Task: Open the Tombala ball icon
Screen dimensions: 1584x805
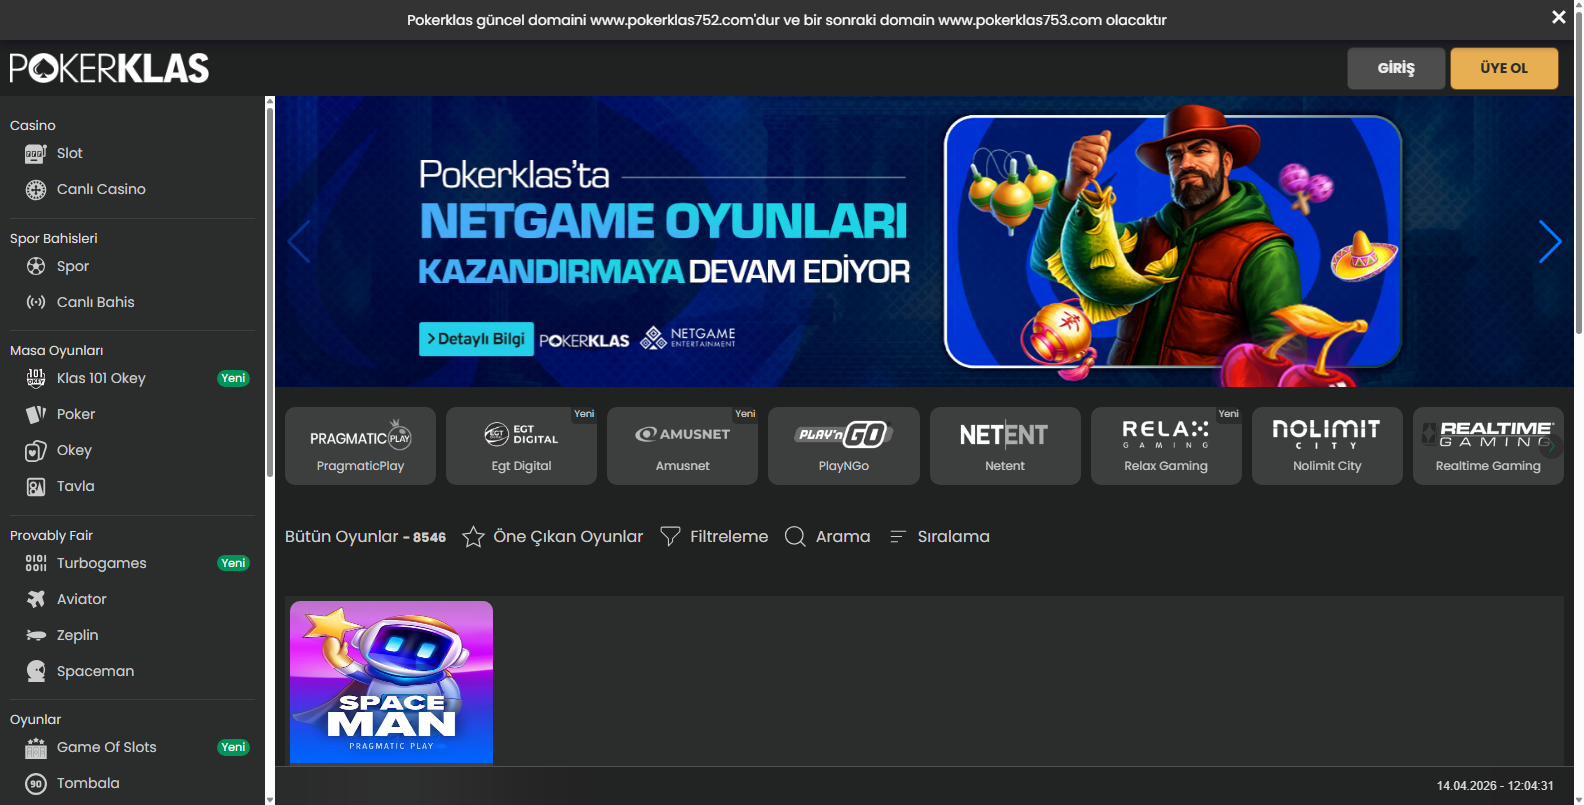Action: click(x=36, y=784)
